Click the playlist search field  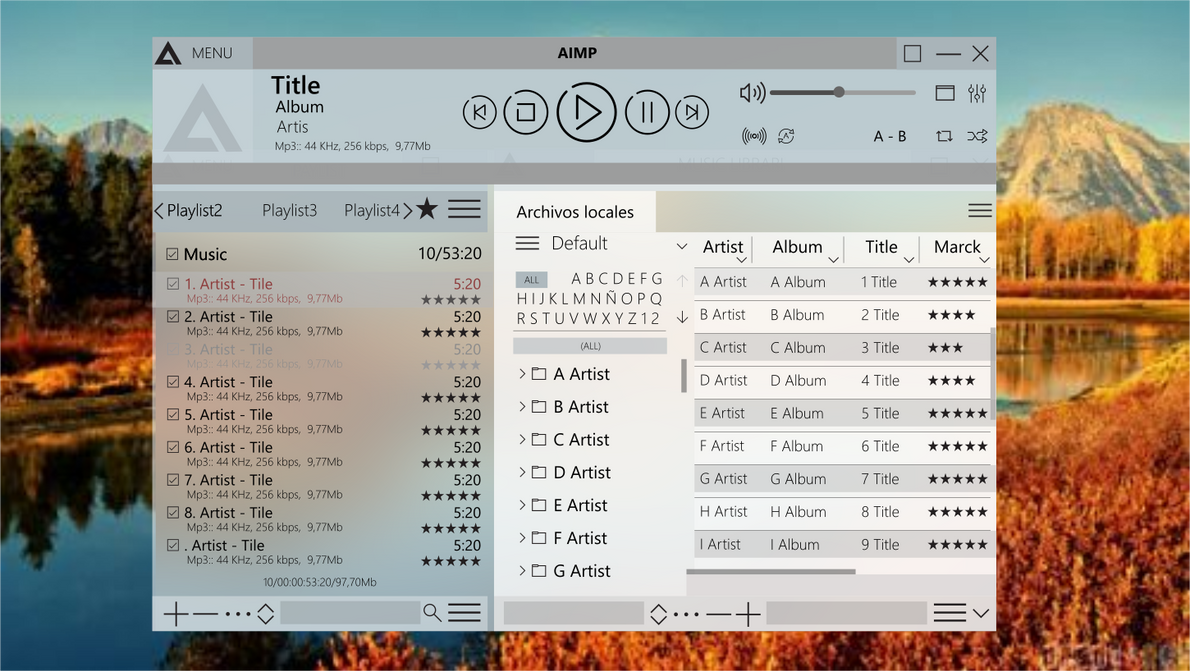pos(349,613)
